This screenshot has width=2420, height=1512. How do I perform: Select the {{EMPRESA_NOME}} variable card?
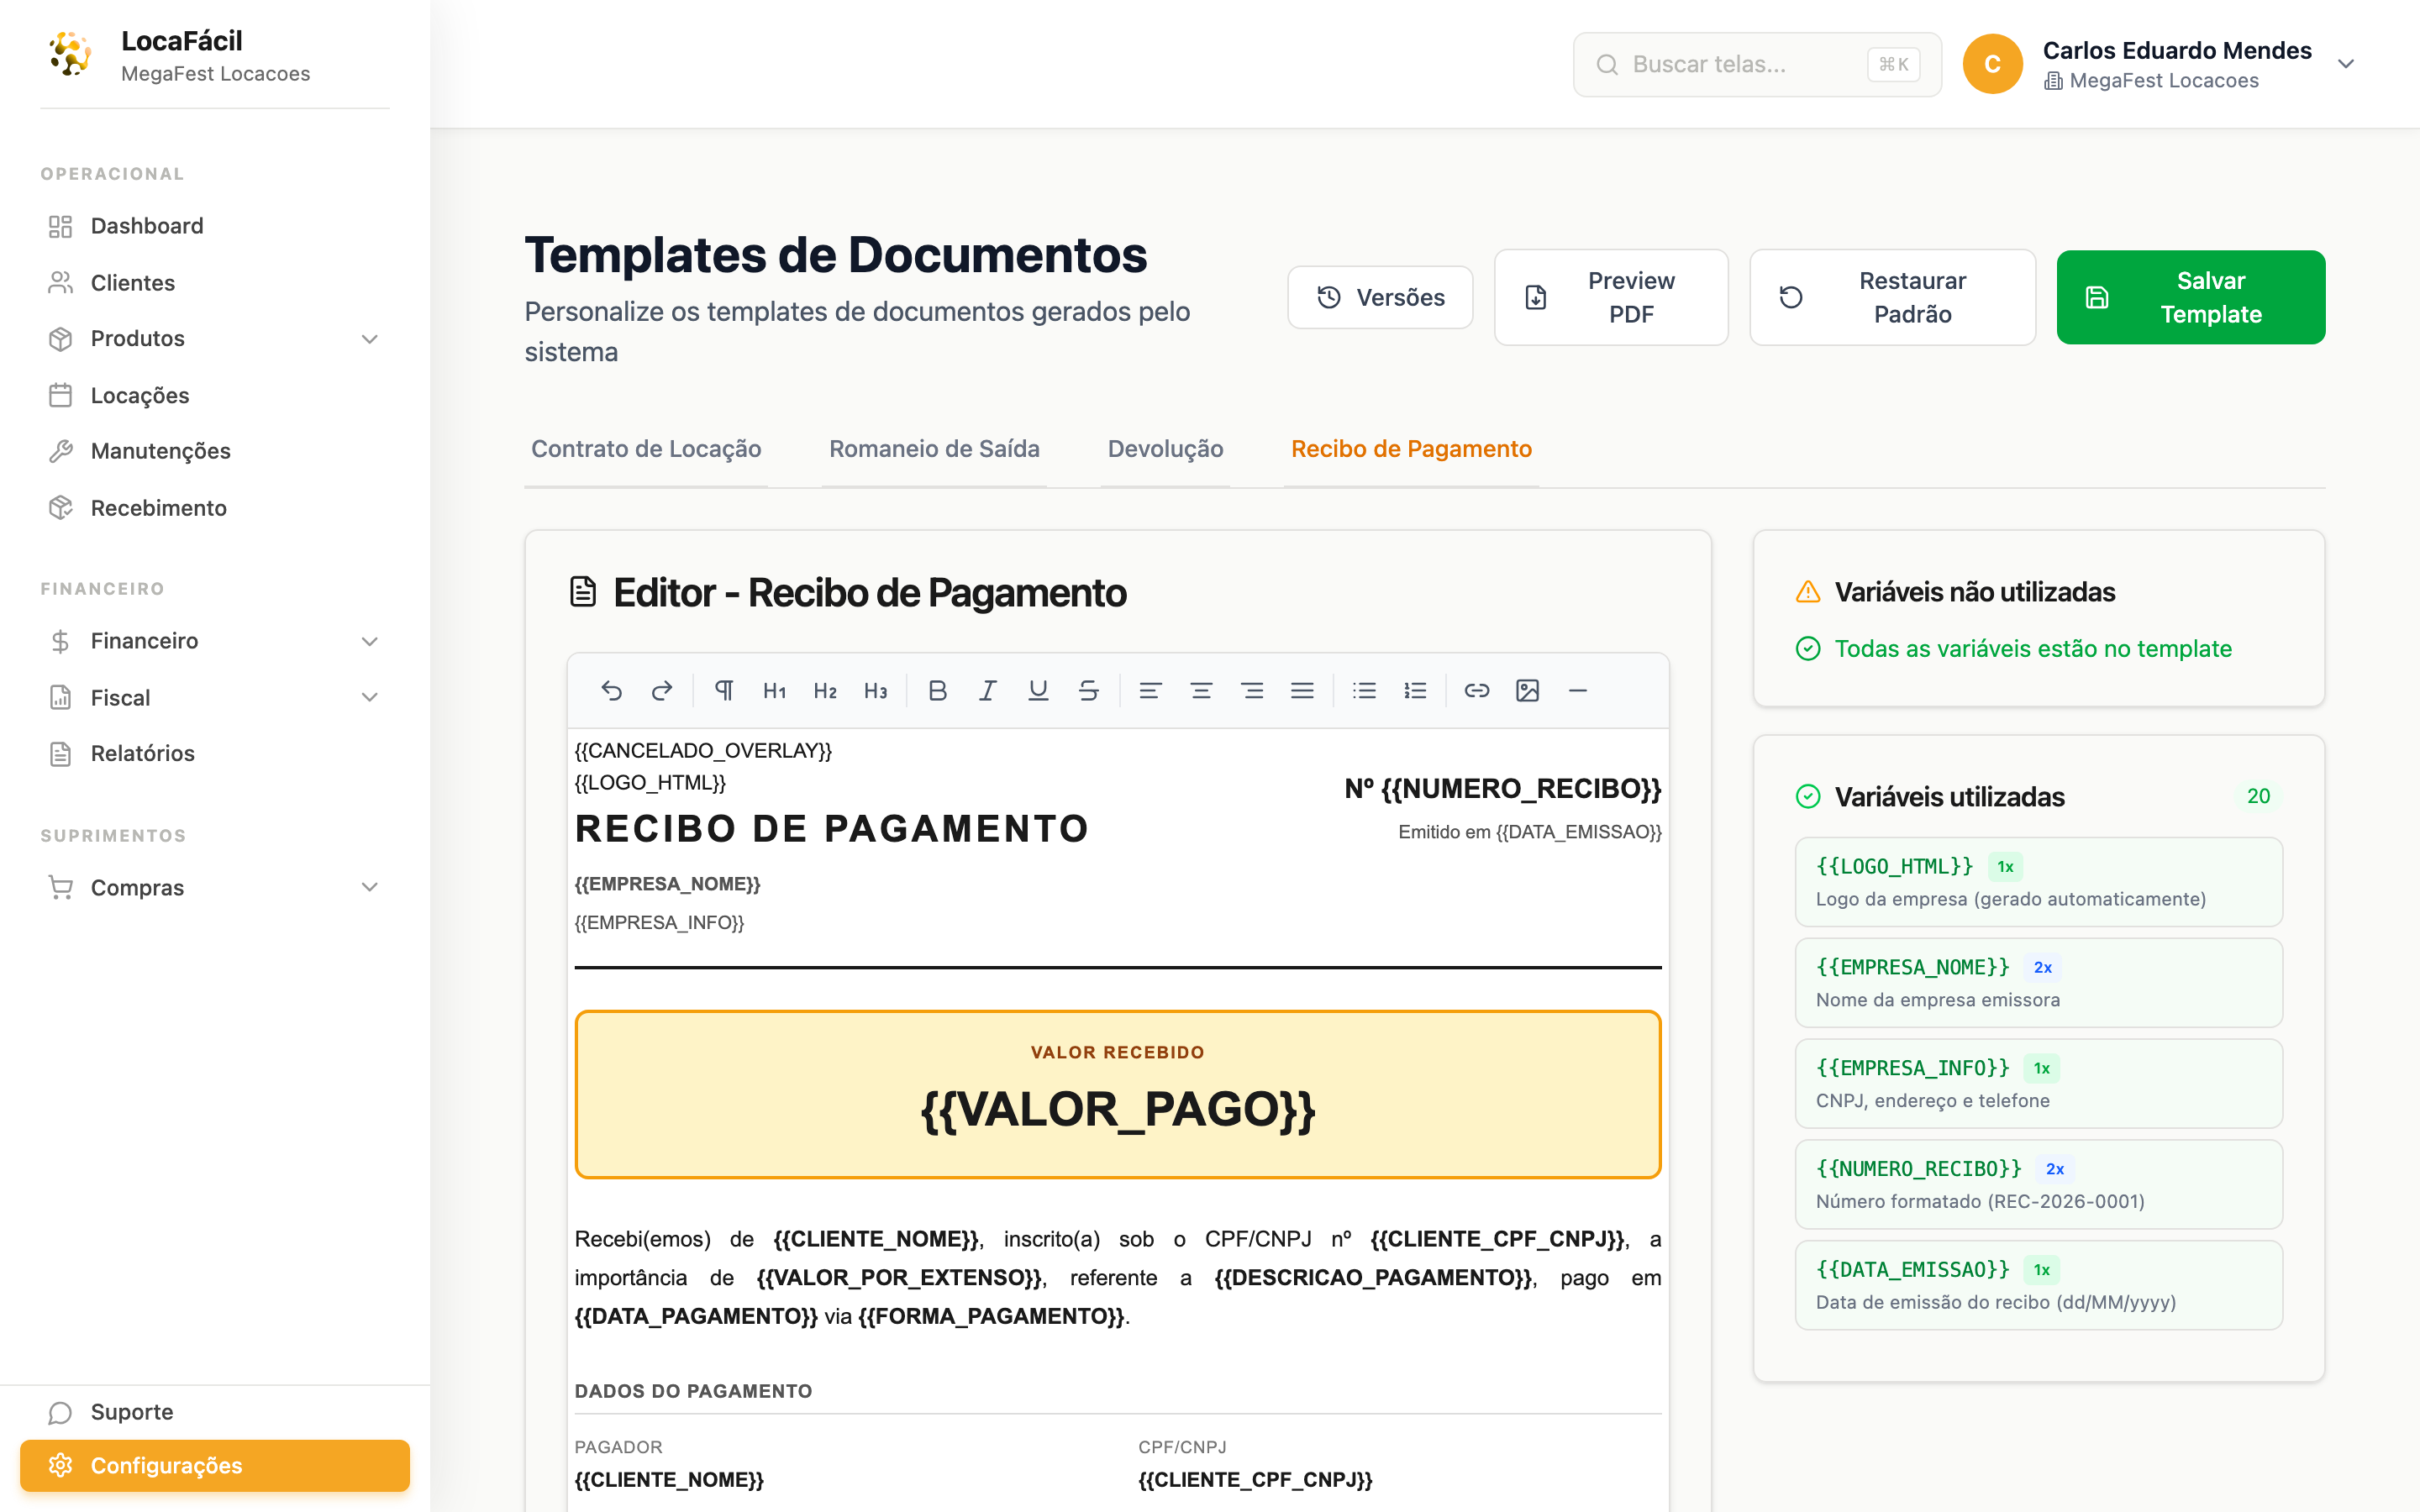2038,983
